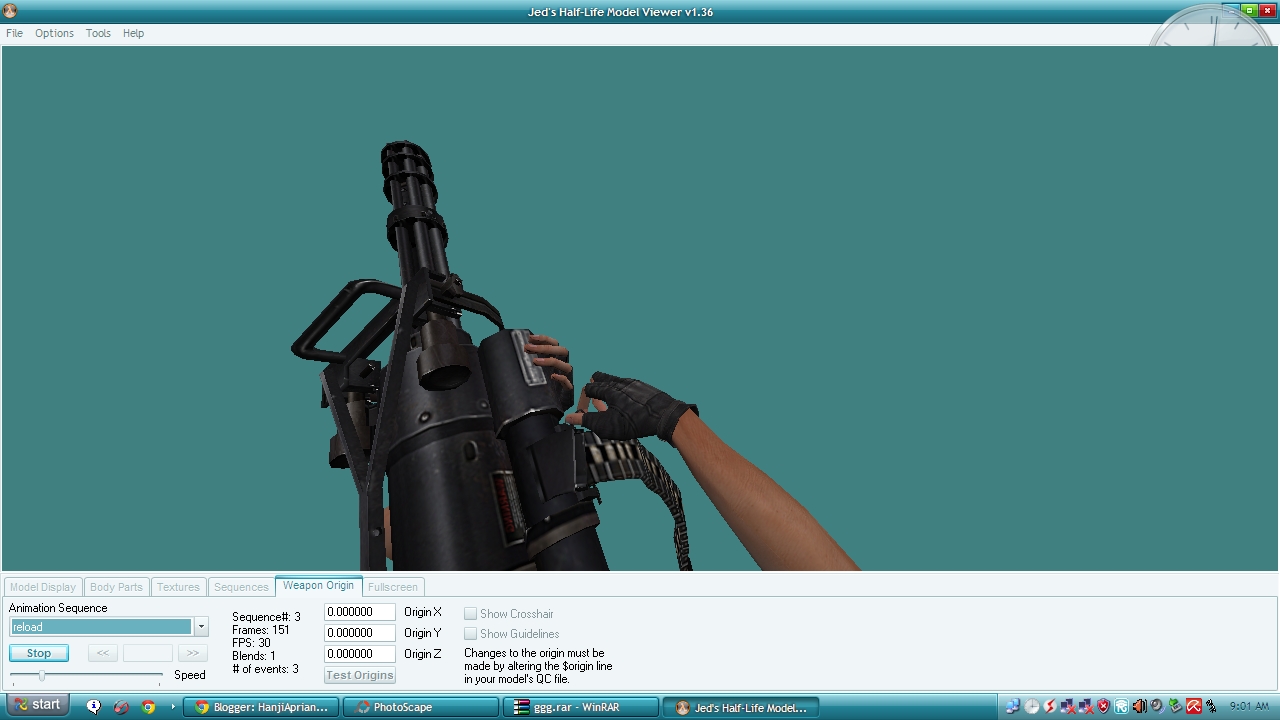Switch to the Blogger Chrome taskbar window
The image size is (1280, 720).
pyautogui.click(x=262, y=707)
